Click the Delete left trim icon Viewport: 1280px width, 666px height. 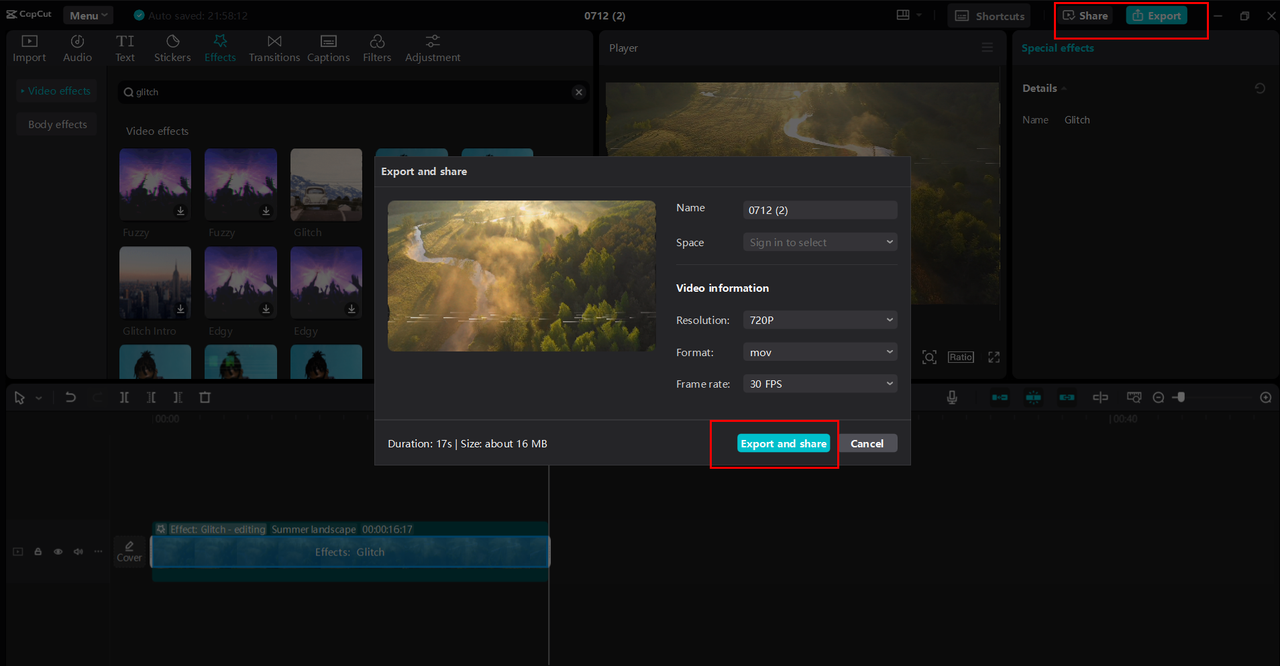(x=151, y=397)
